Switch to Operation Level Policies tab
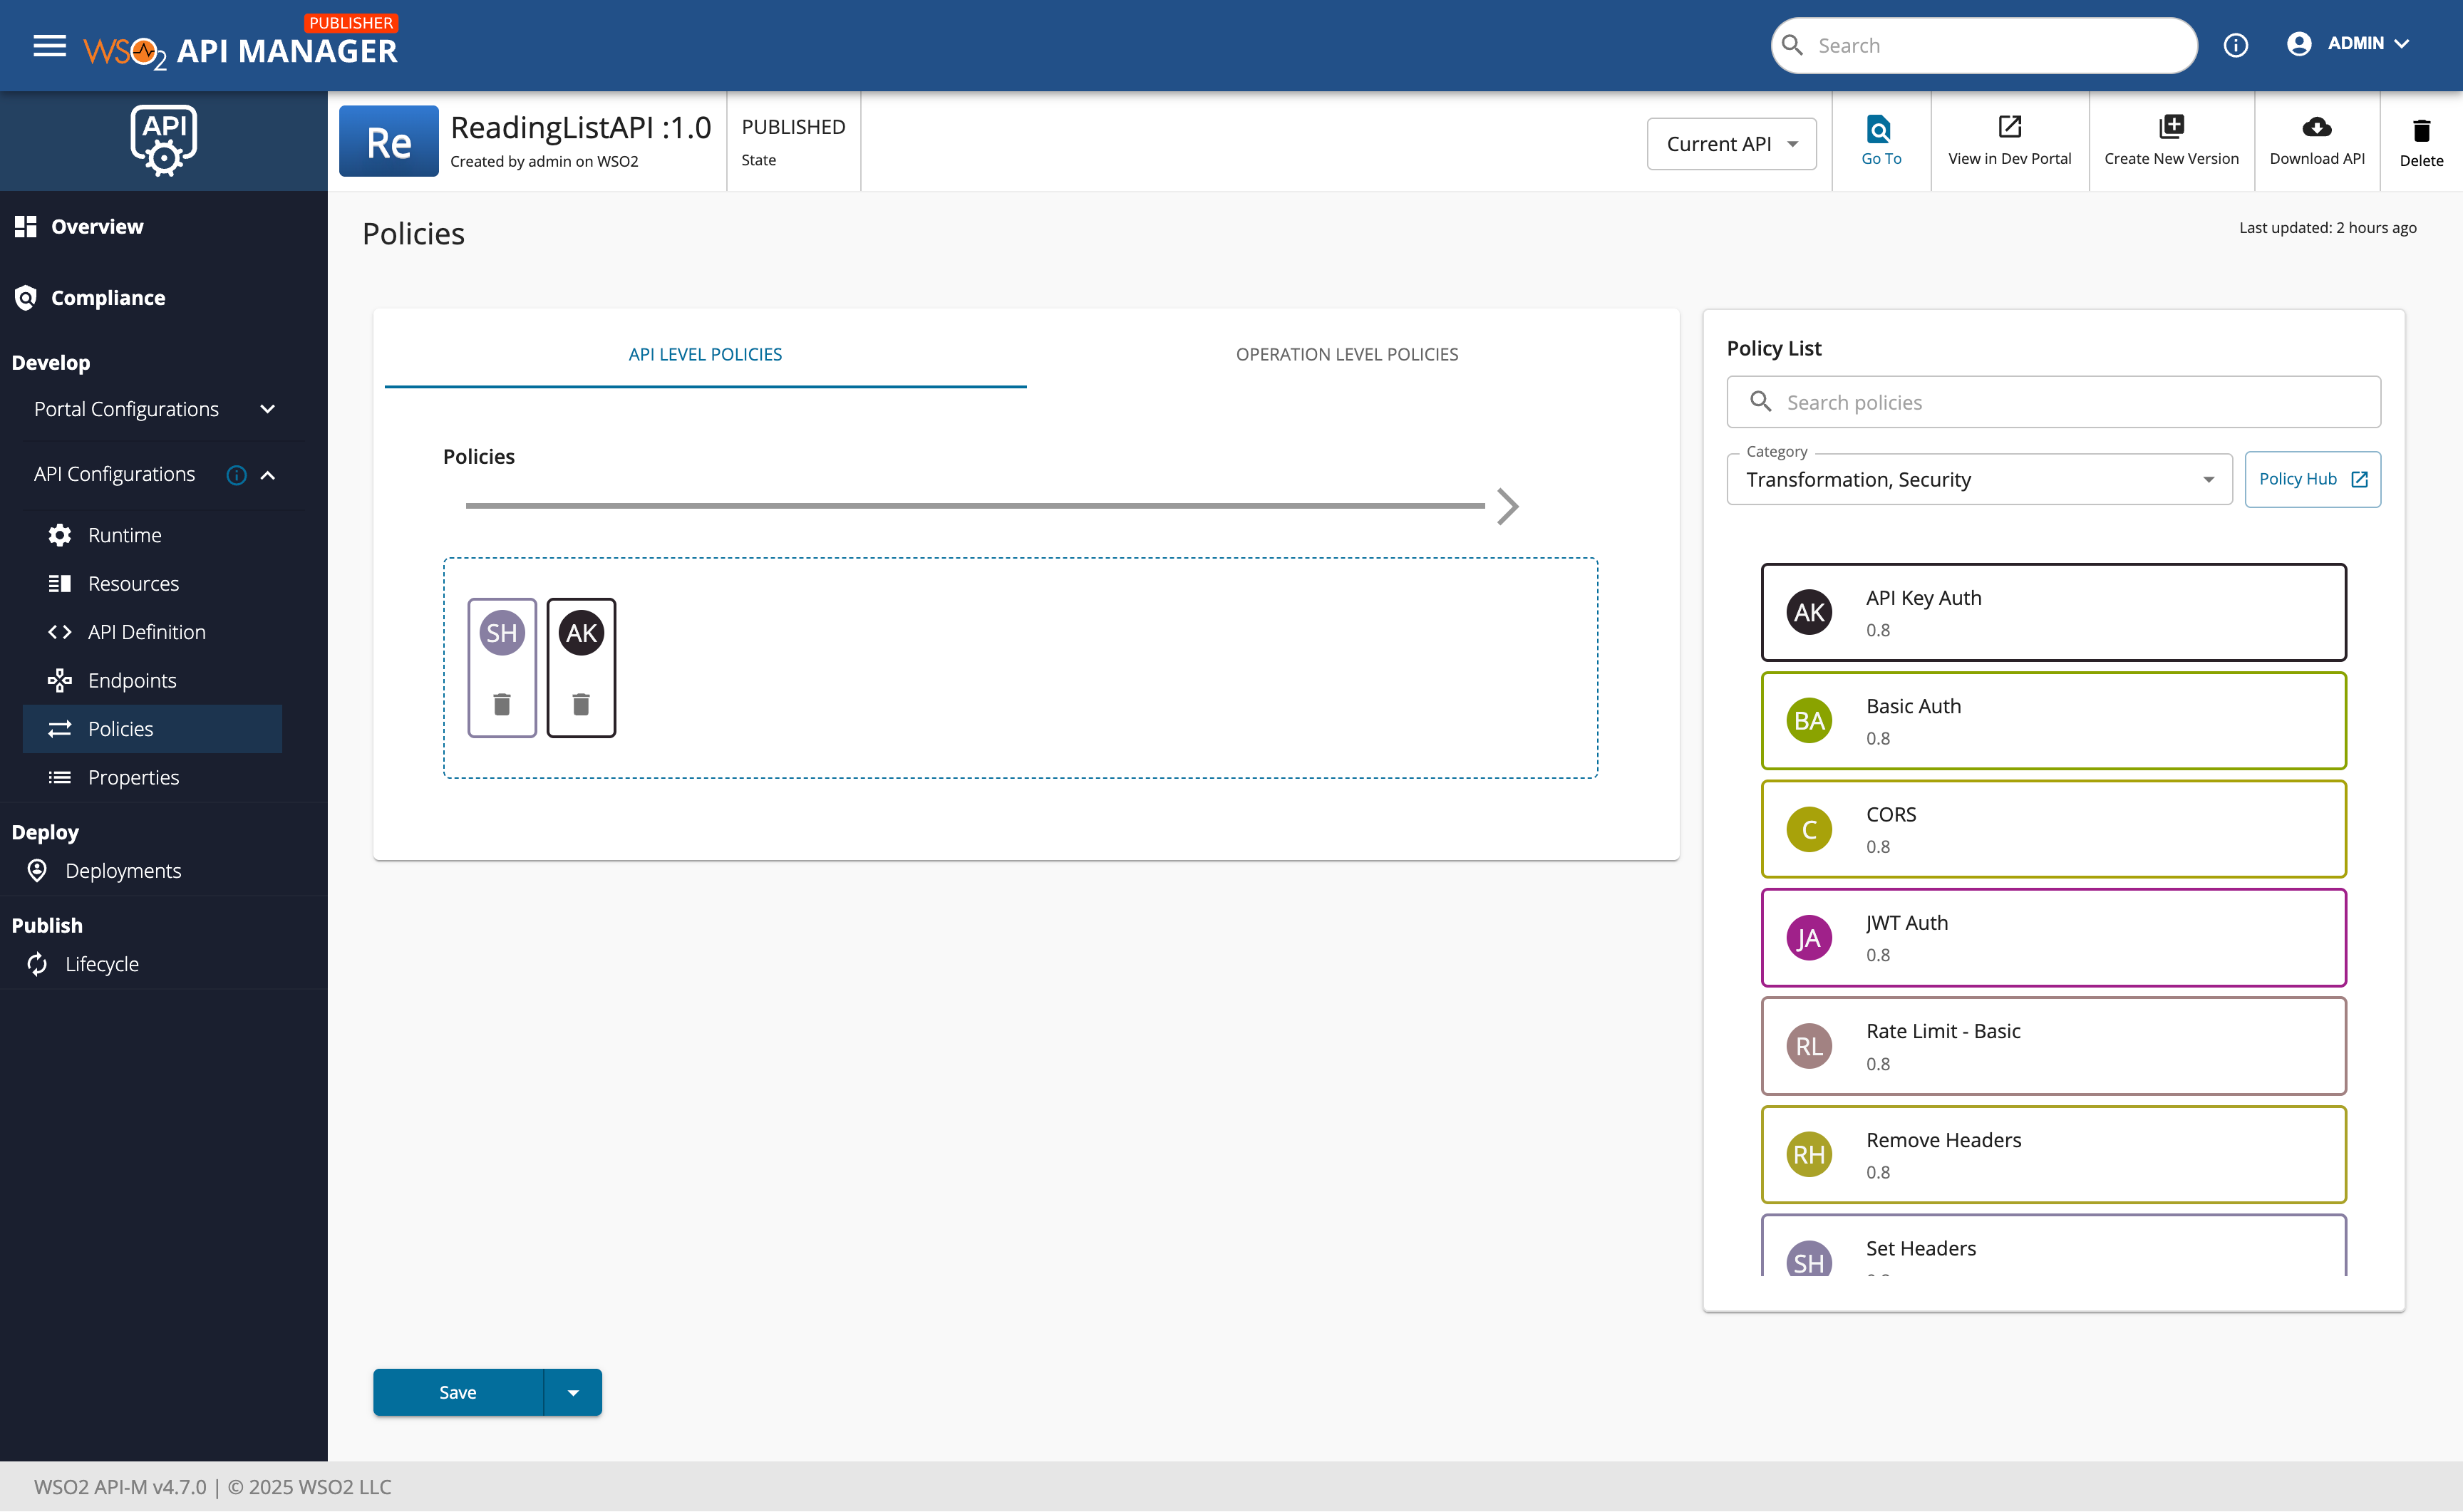Viewport: 2463px width, 1512px height. pos(1346,354)
